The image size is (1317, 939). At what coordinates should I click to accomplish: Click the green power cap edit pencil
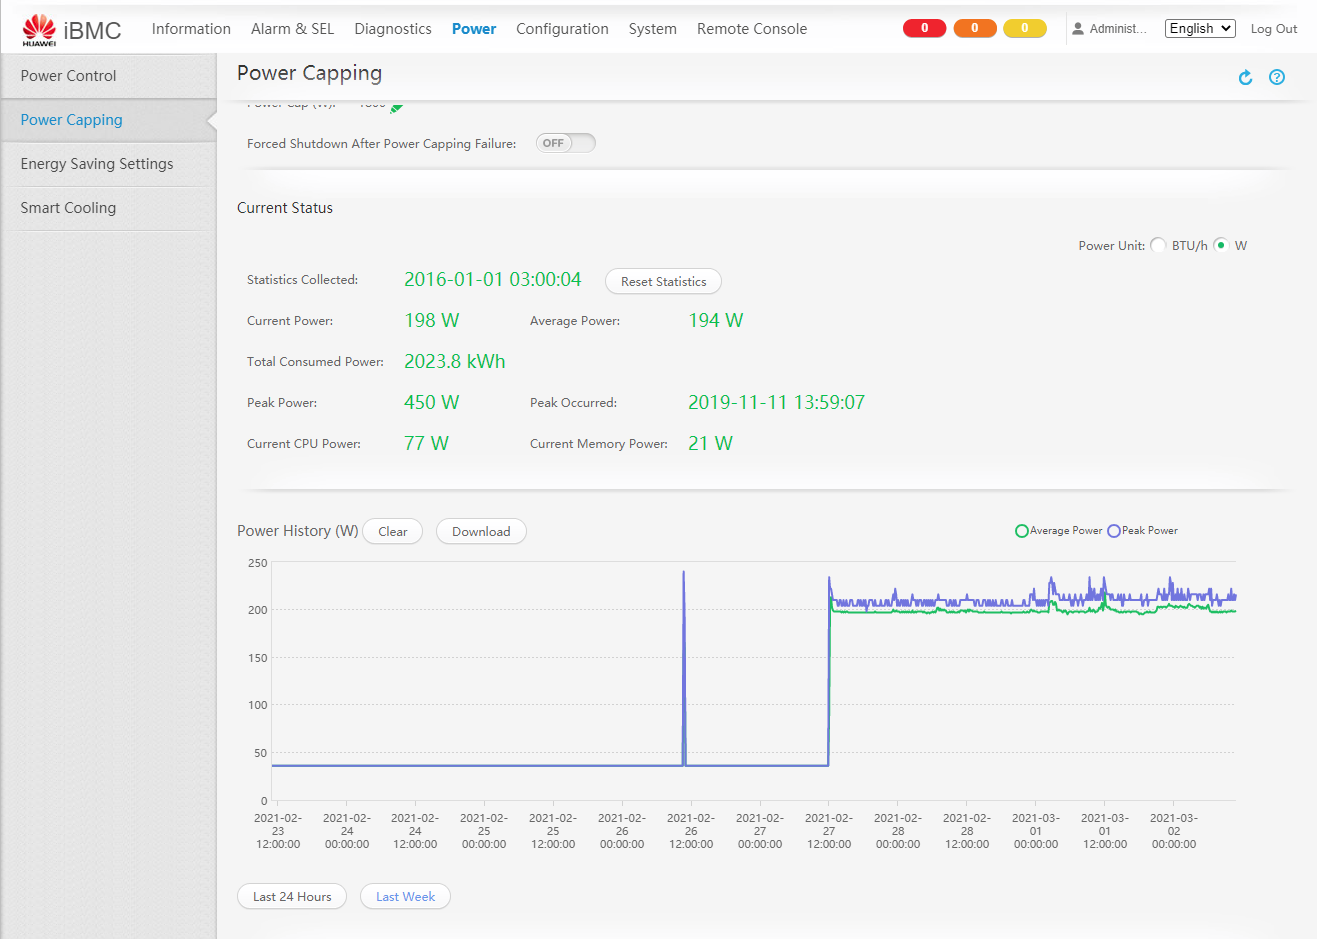tap(396, 107)
